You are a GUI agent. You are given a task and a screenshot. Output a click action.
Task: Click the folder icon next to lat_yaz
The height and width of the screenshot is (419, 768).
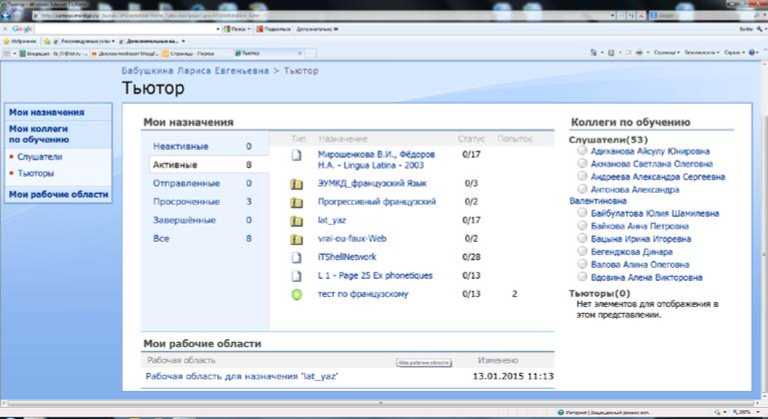[296, 220]
